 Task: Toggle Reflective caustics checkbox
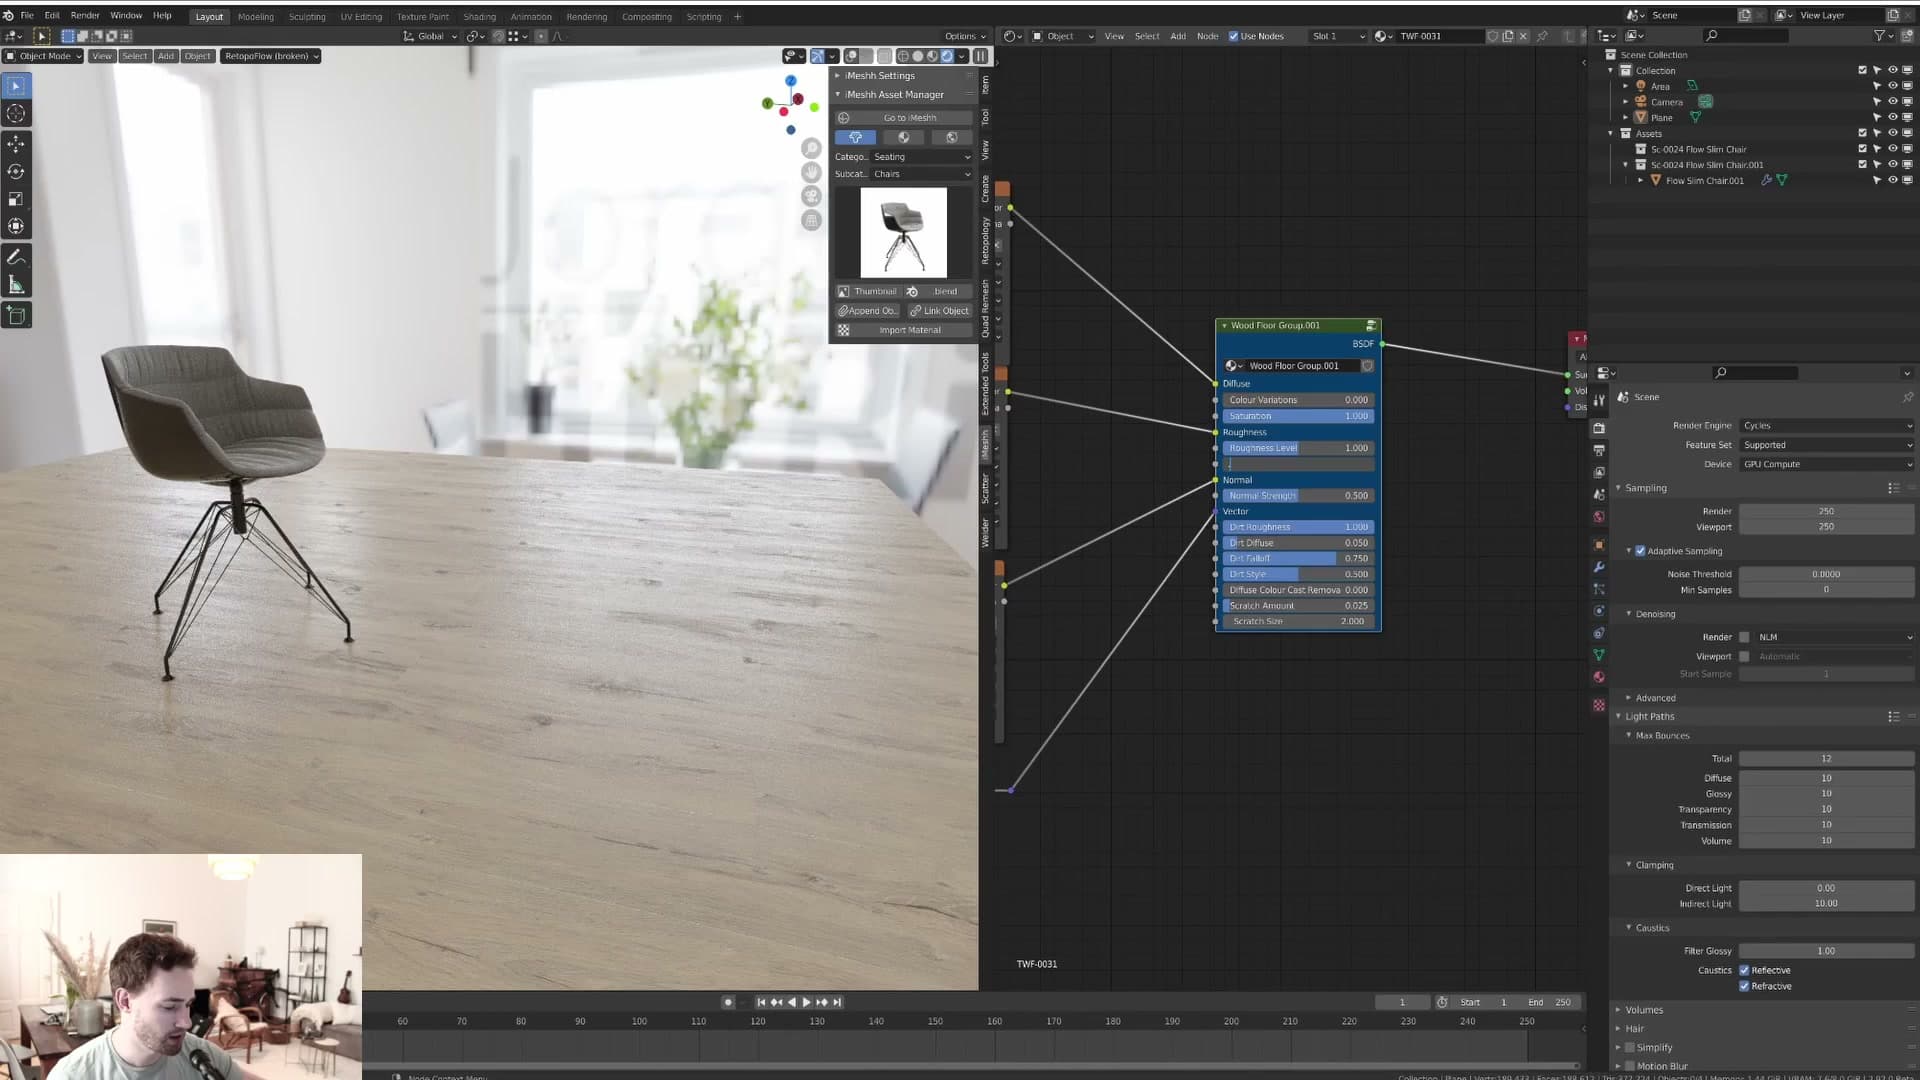click(x=1744, y=970)
